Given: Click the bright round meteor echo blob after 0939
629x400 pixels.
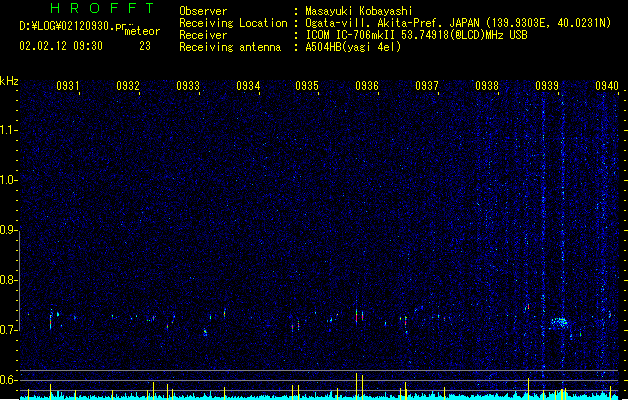Looking at the screenshot, I should coord(559,322).
